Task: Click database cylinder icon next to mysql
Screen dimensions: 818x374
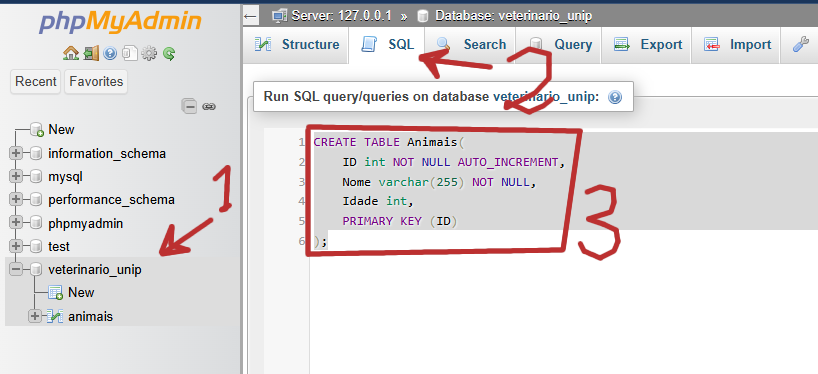Action: [35, 176]
